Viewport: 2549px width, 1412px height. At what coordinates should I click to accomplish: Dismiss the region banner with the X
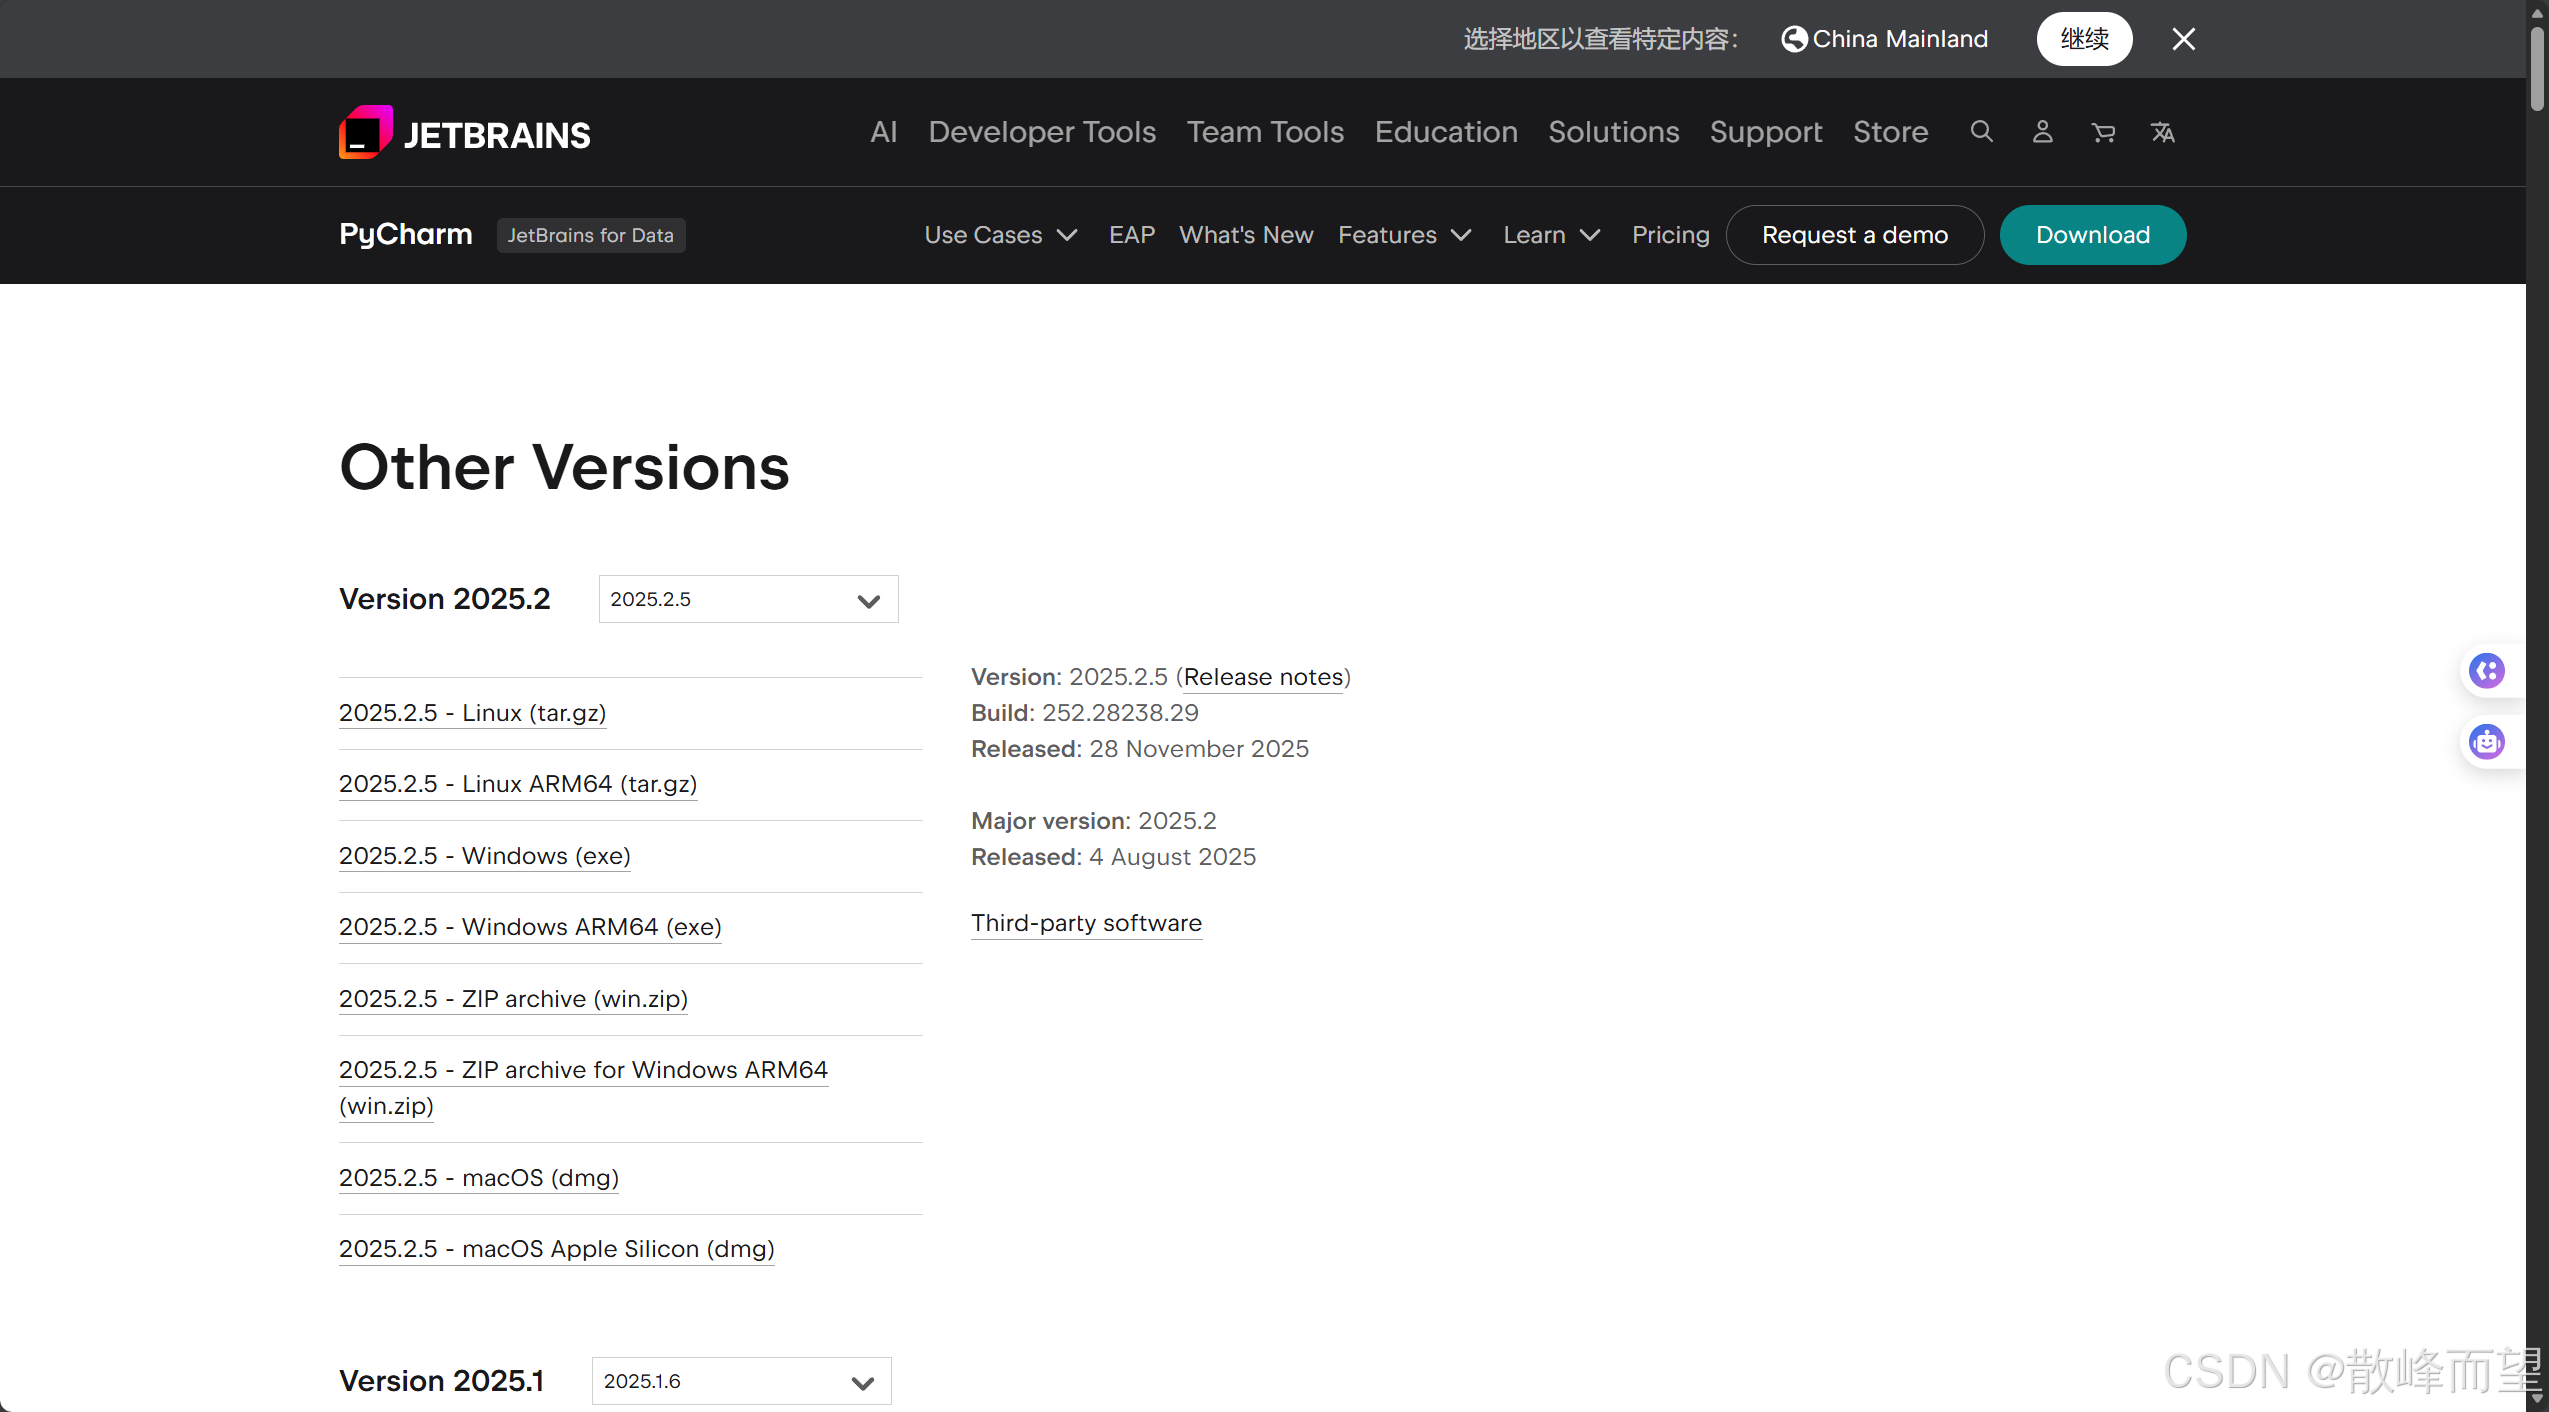click(x=2183, y=39)
